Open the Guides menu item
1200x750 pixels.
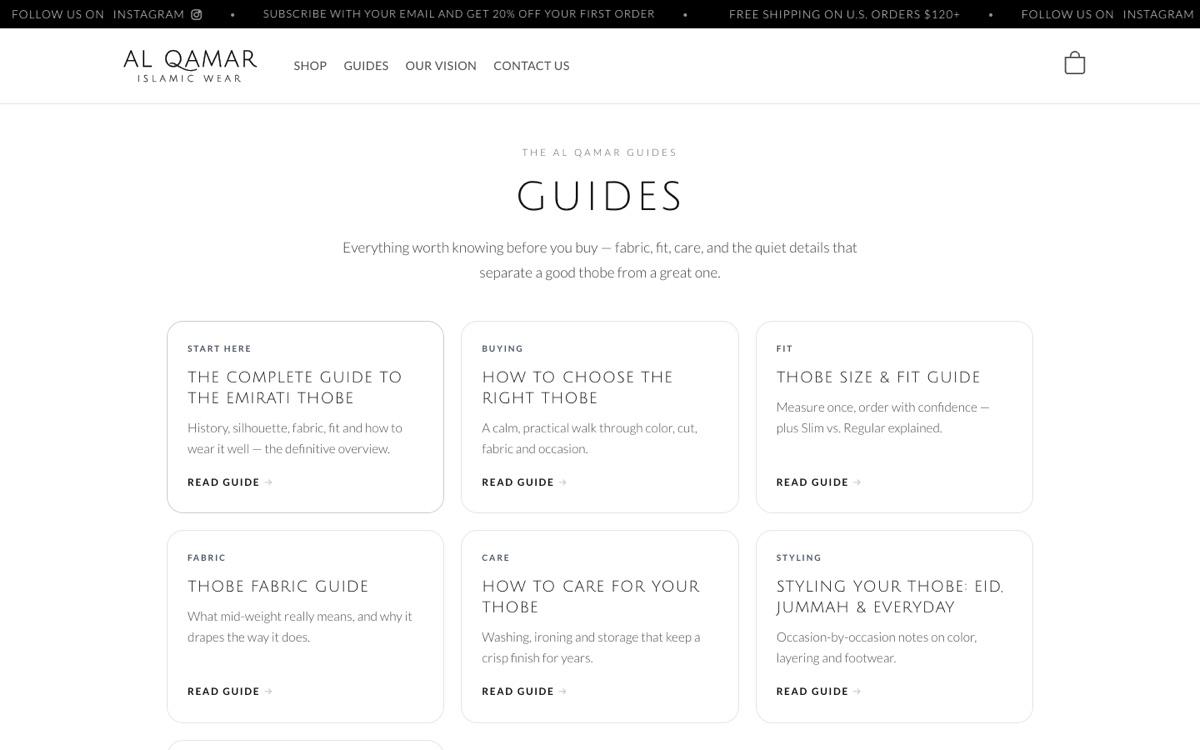click(366, 66)
